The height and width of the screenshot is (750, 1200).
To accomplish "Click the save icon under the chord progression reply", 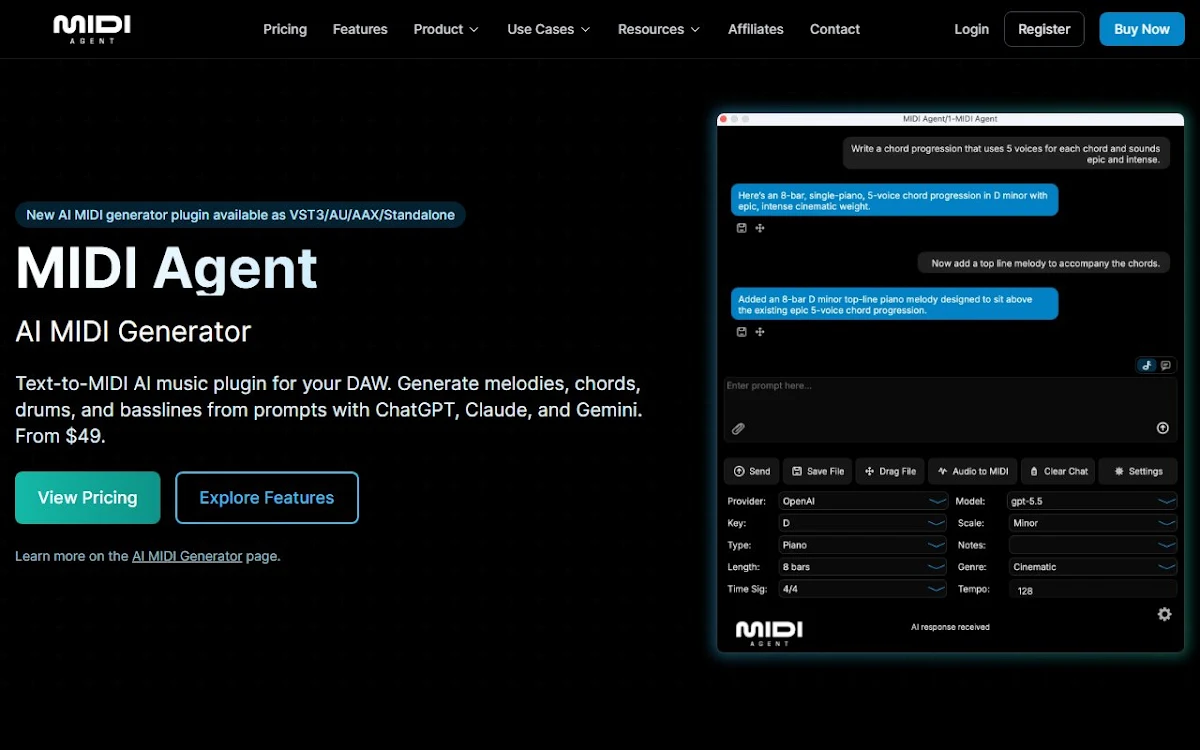I will [x=741, y=228].
